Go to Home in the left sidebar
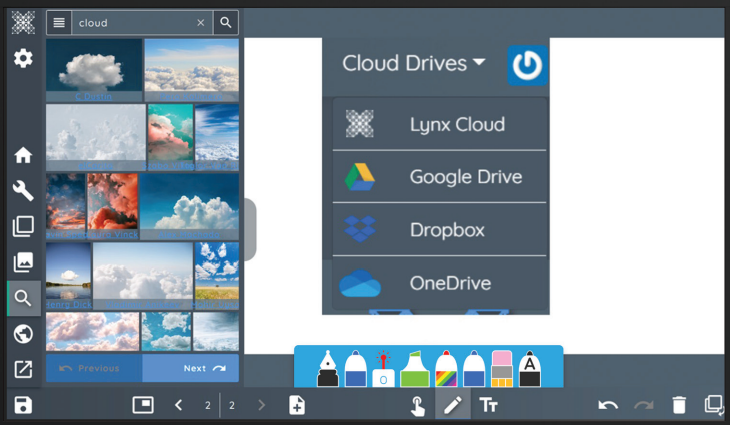The width and height of the screenshot is (730, 425). click(23, 155)
